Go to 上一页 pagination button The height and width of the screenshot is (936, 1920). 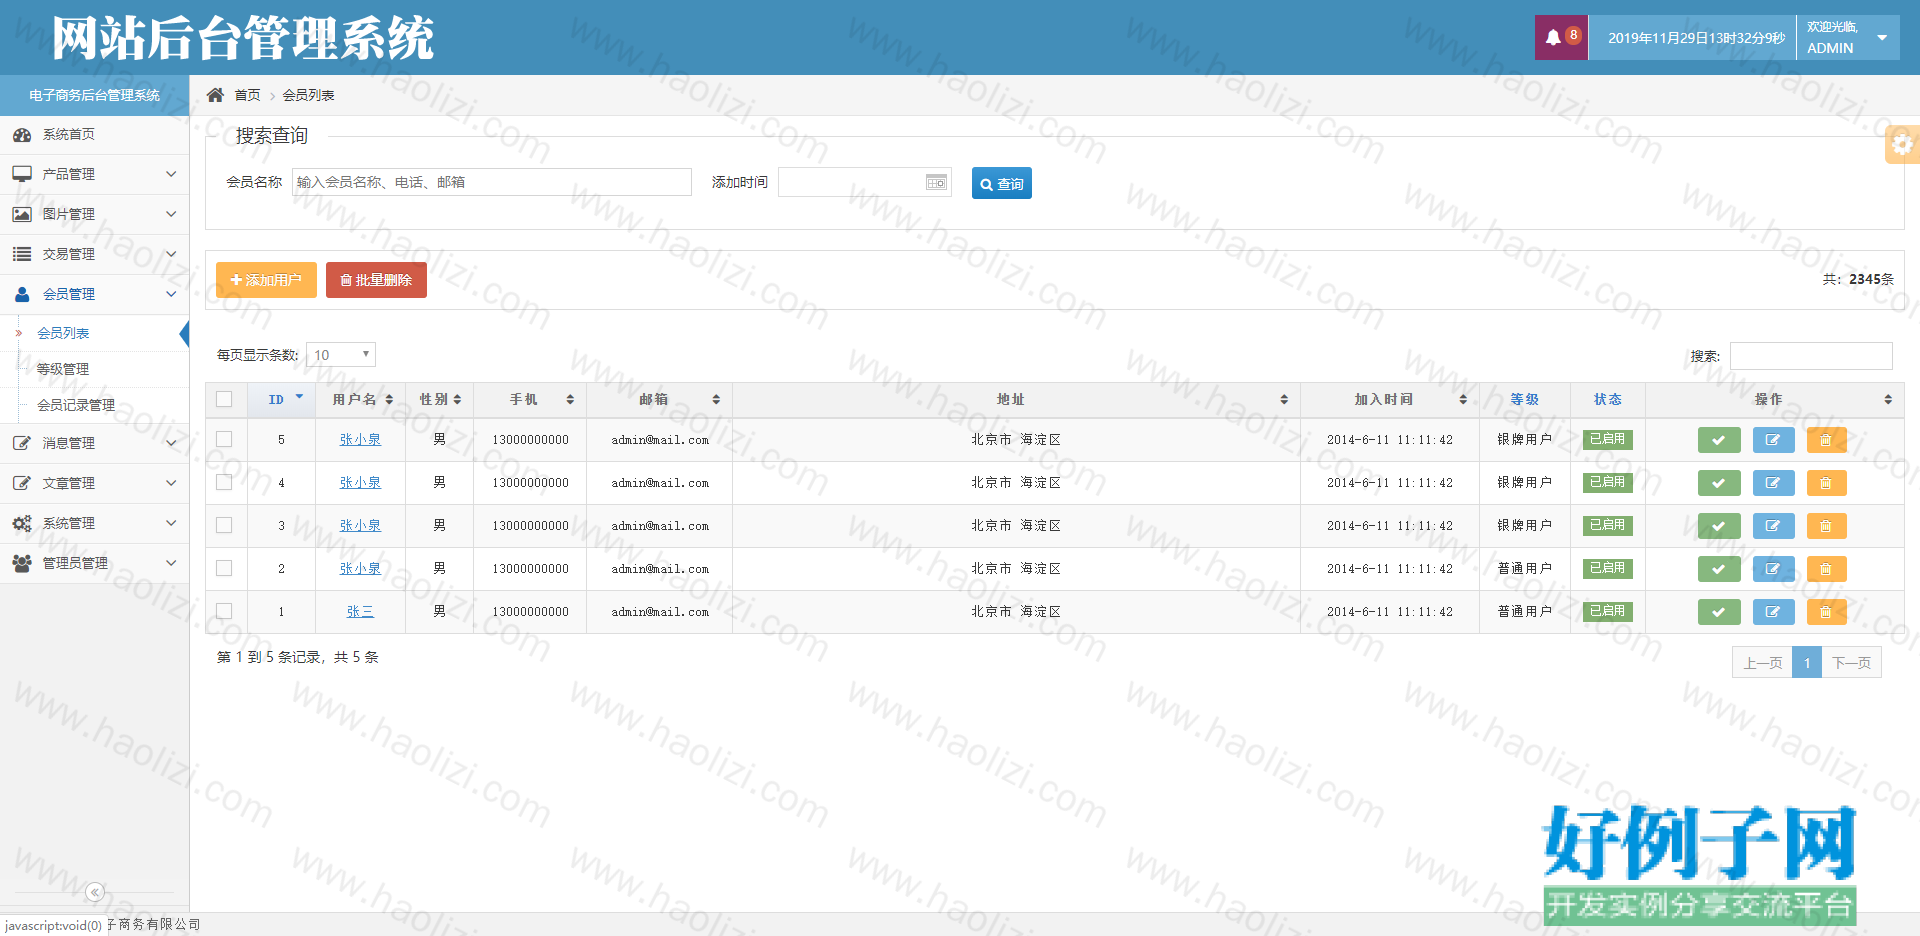[x=1762, y=663]
